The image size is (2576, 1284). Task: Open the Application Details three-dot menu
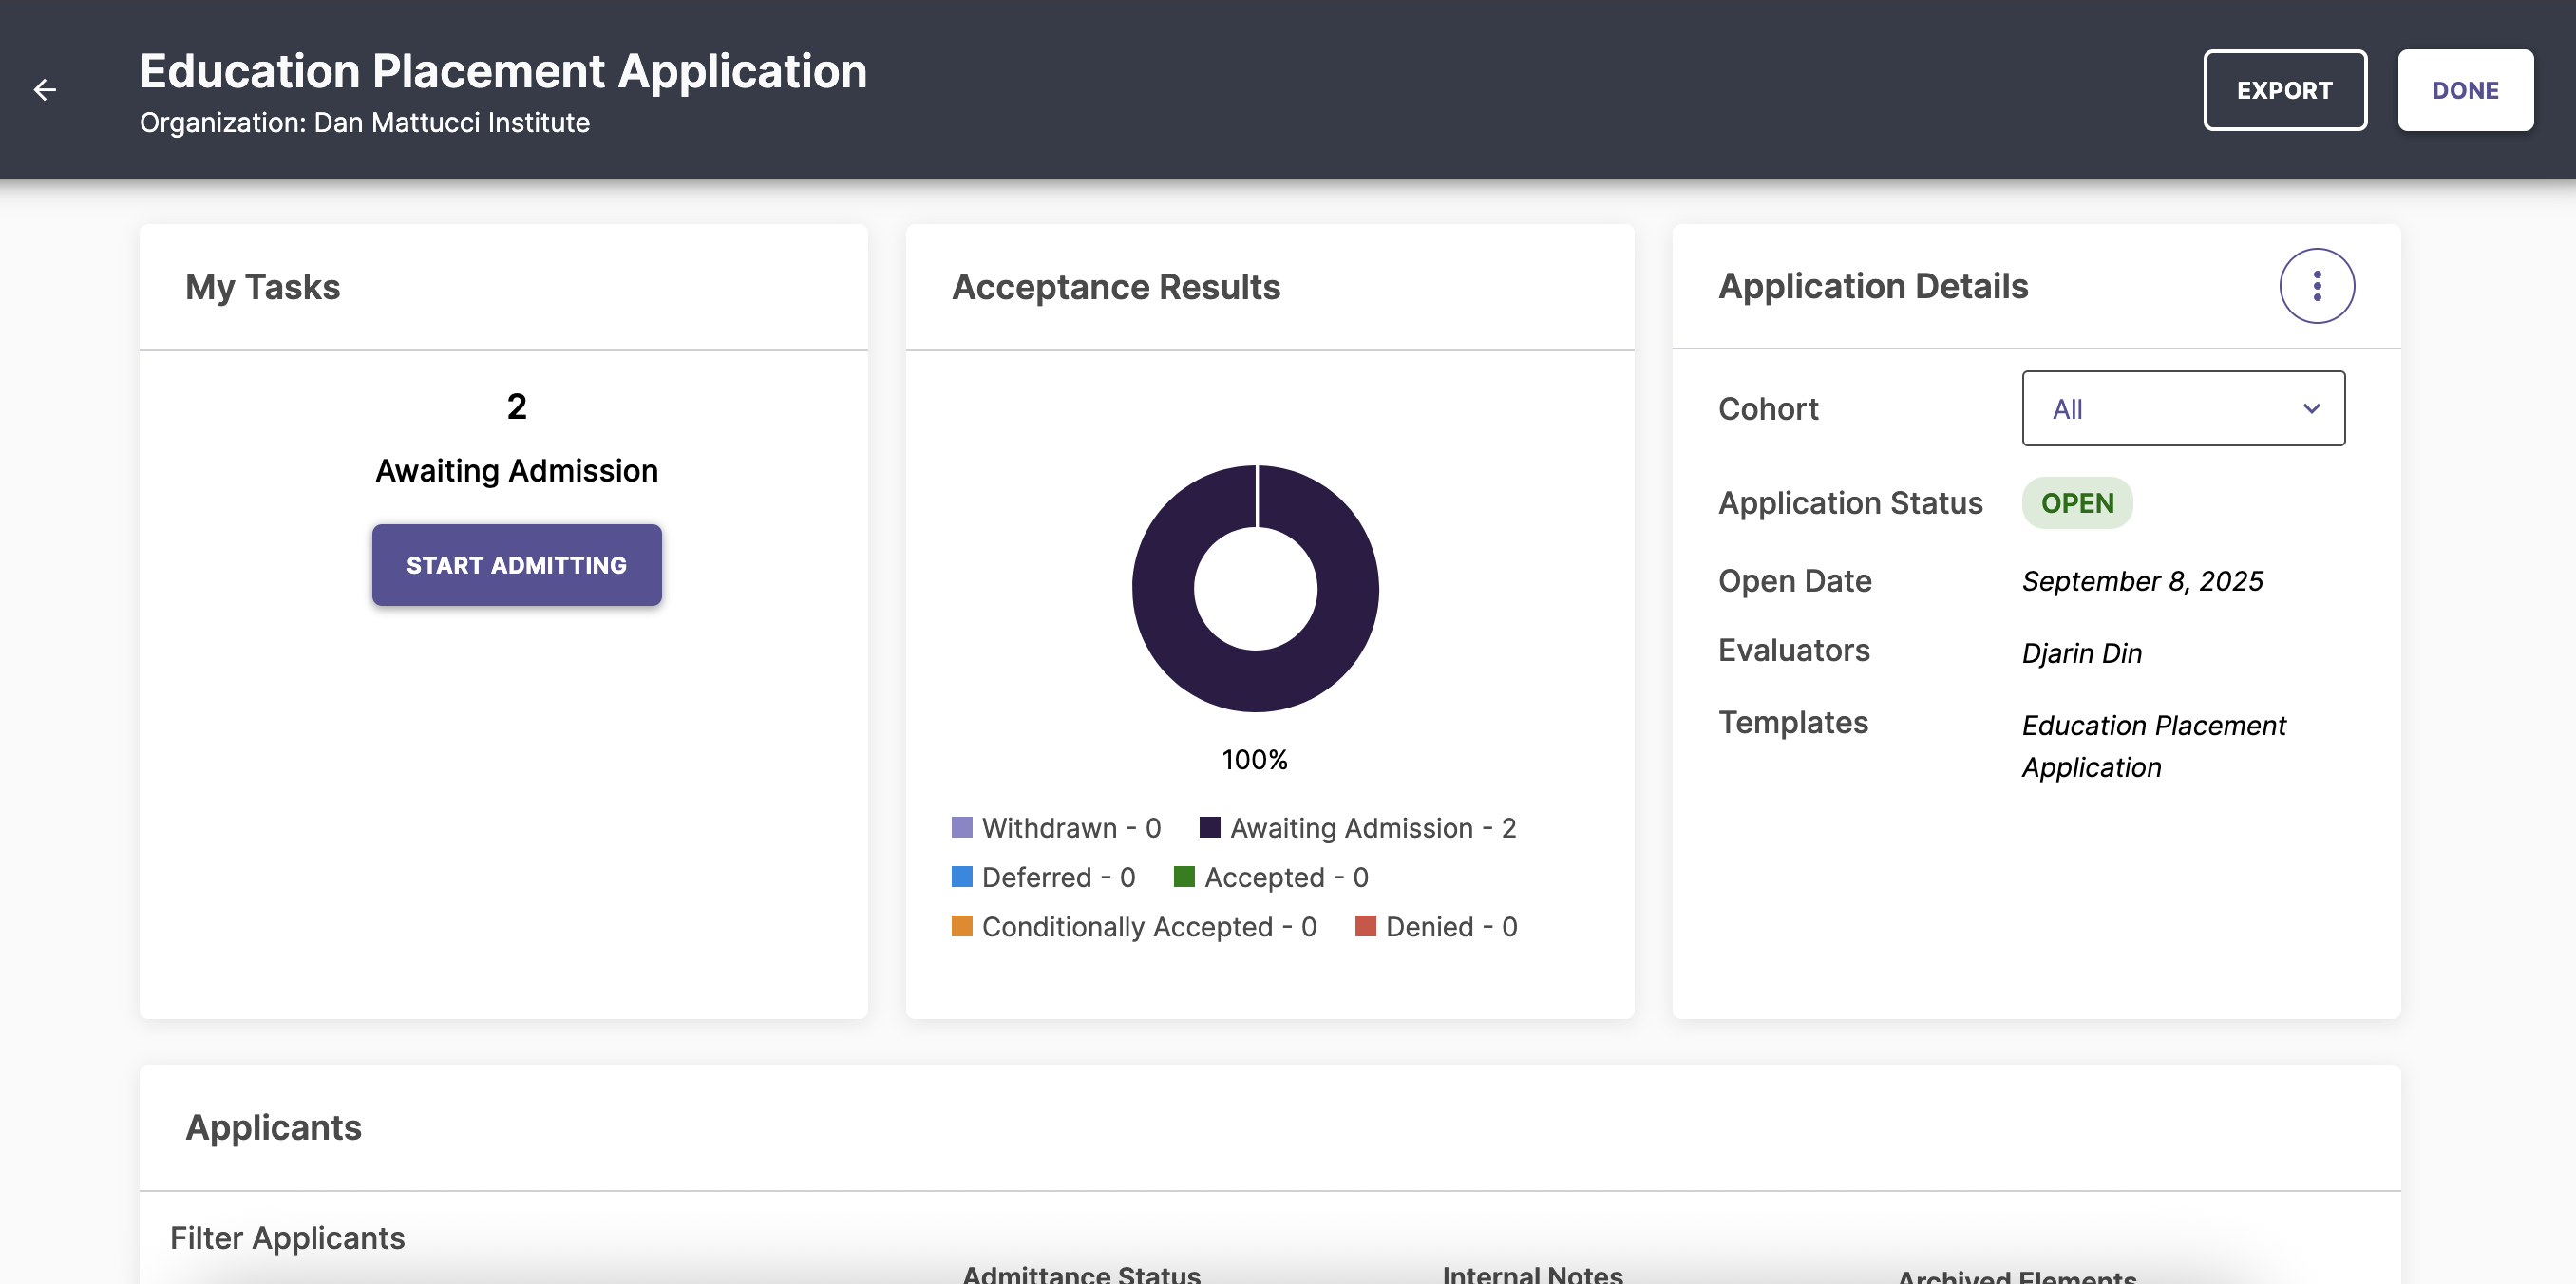[x=2316, y=286]
